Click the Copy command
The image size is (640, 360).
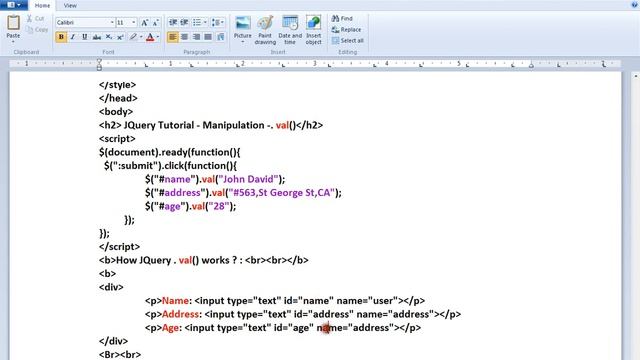(x=37, y=29)
